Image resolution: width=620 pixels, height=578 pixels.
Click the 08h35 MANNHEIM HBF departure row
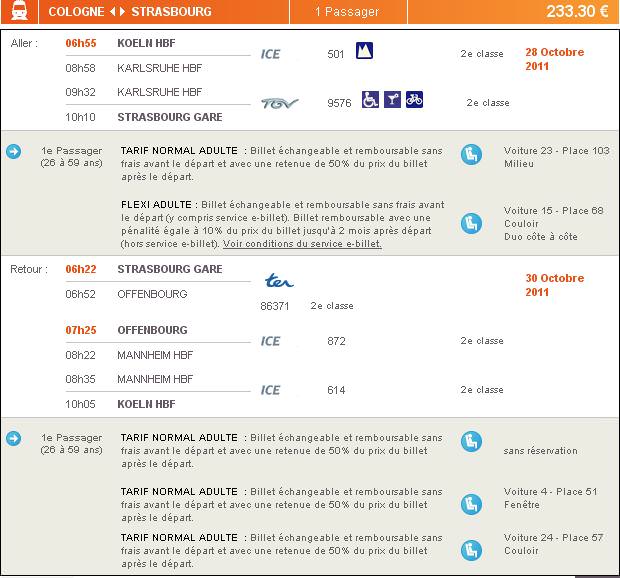(x=129, y=379)
